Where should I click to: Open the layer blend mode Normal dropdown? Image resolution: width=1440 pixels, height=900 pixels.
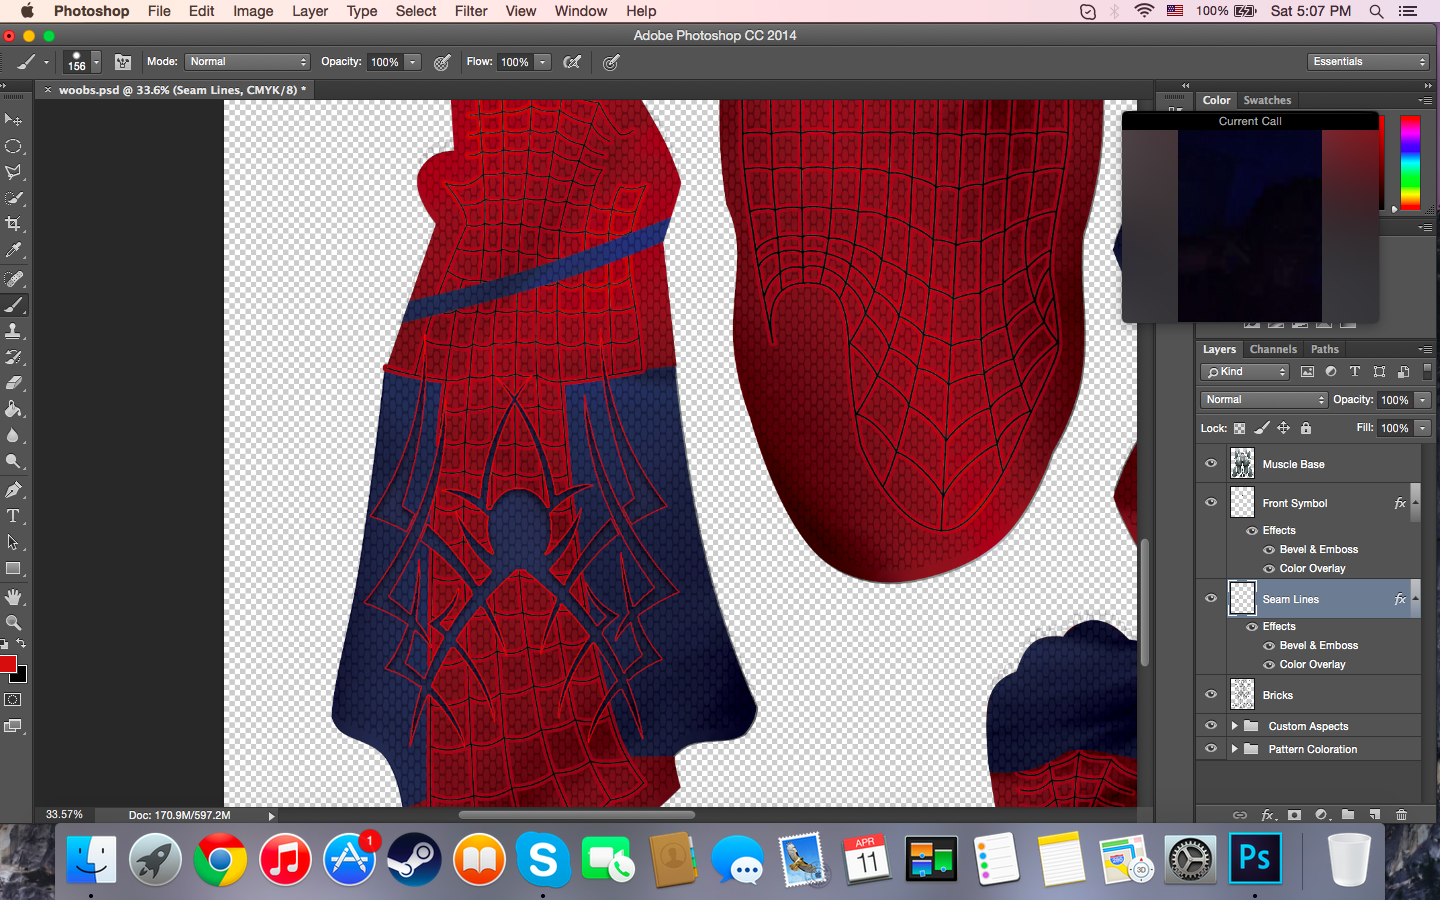[x=1264, y=400]
